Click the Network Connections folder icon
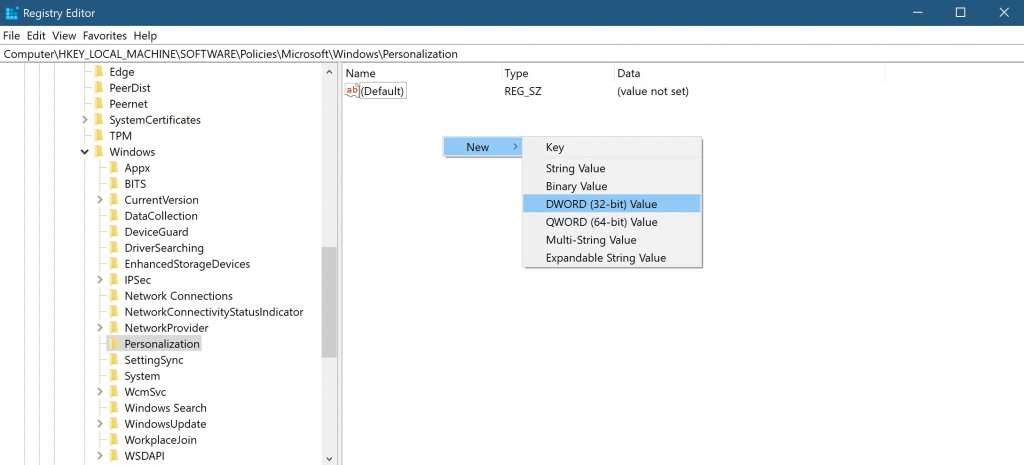The image size is (1024, 465). (x=114, y=296)
